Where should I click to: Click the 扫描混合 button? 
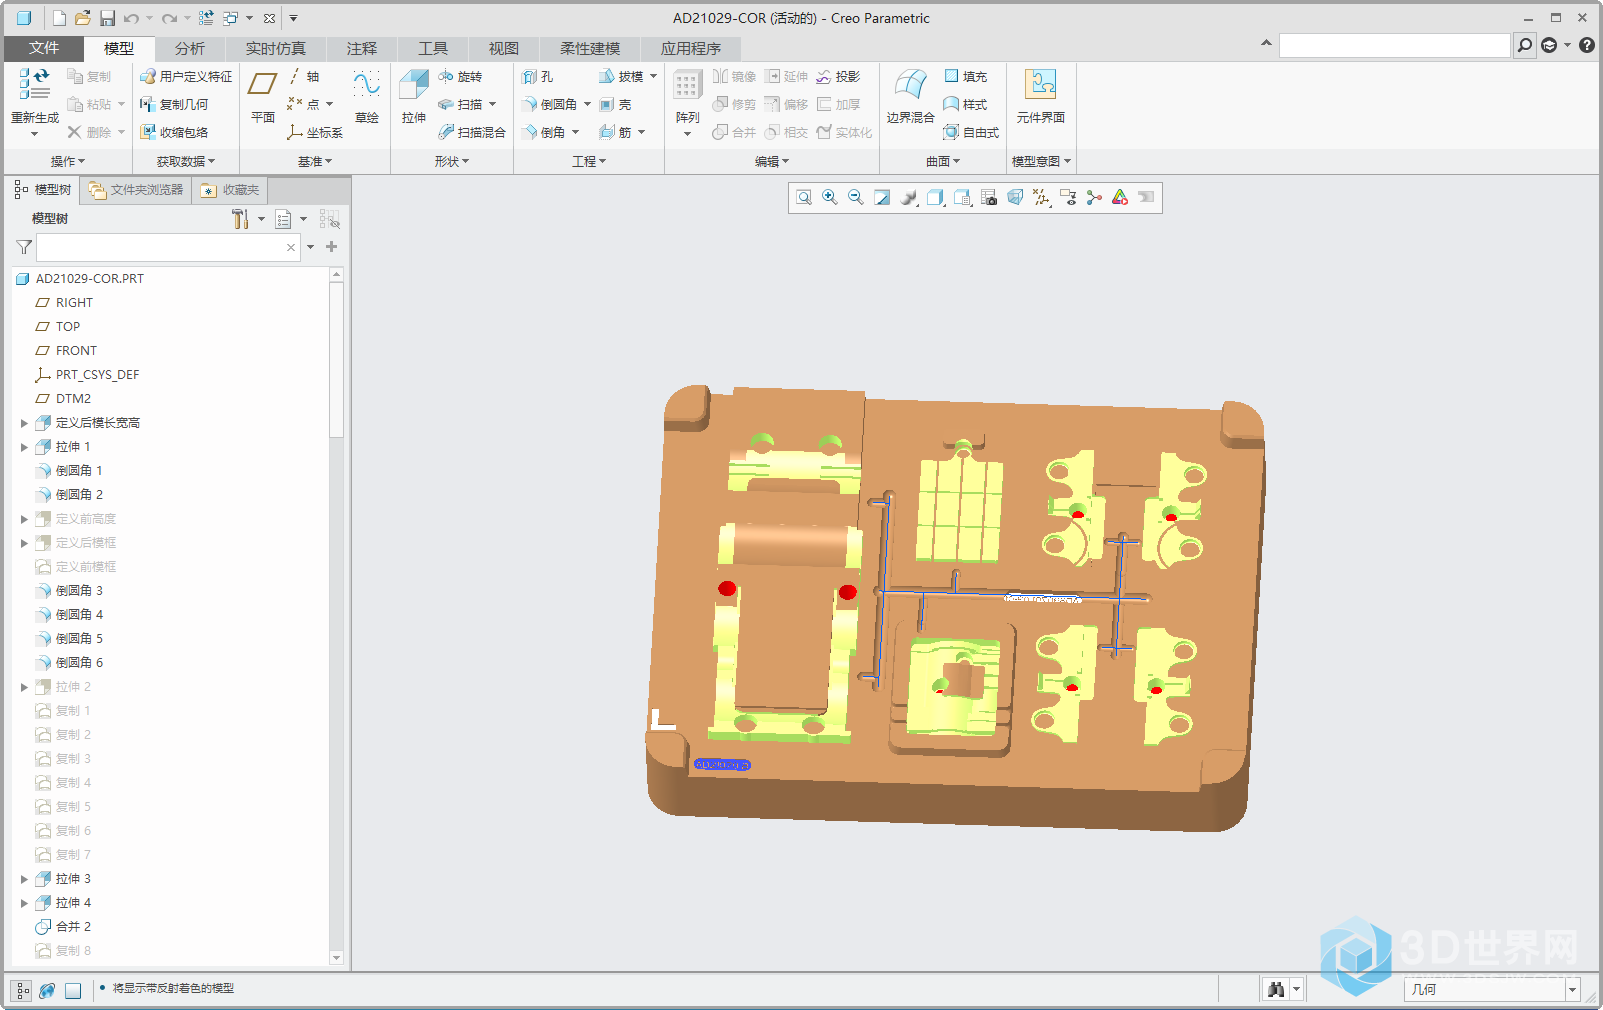coord(472,132)
